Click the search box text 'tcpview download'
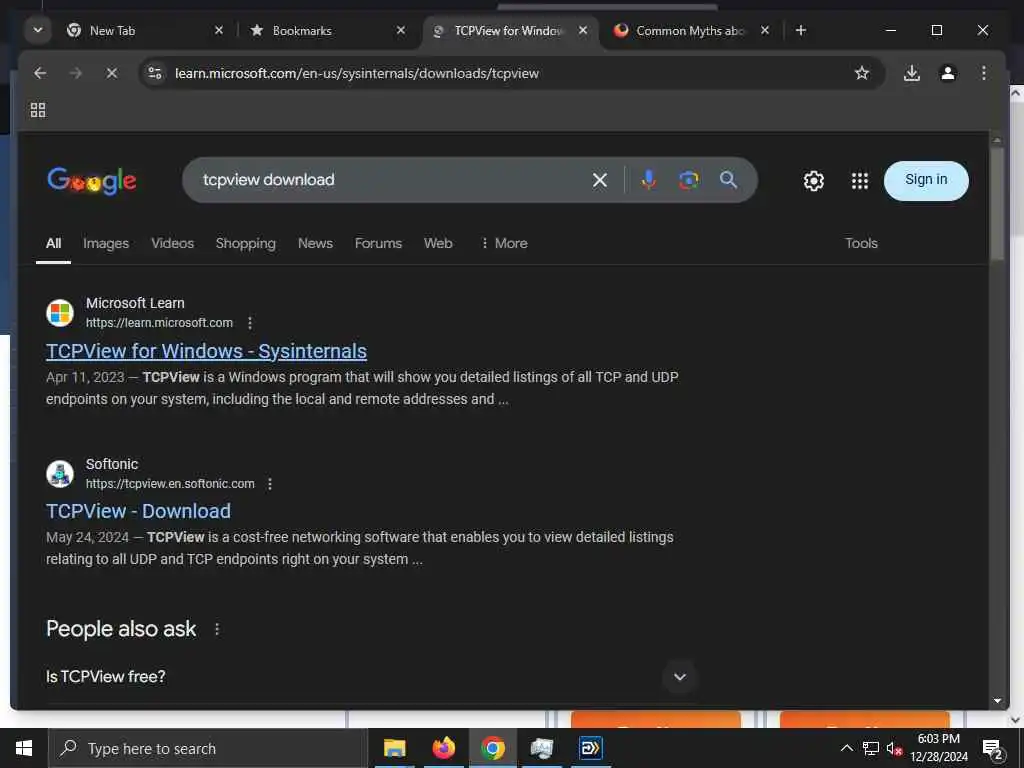 [x=268, y=180]
